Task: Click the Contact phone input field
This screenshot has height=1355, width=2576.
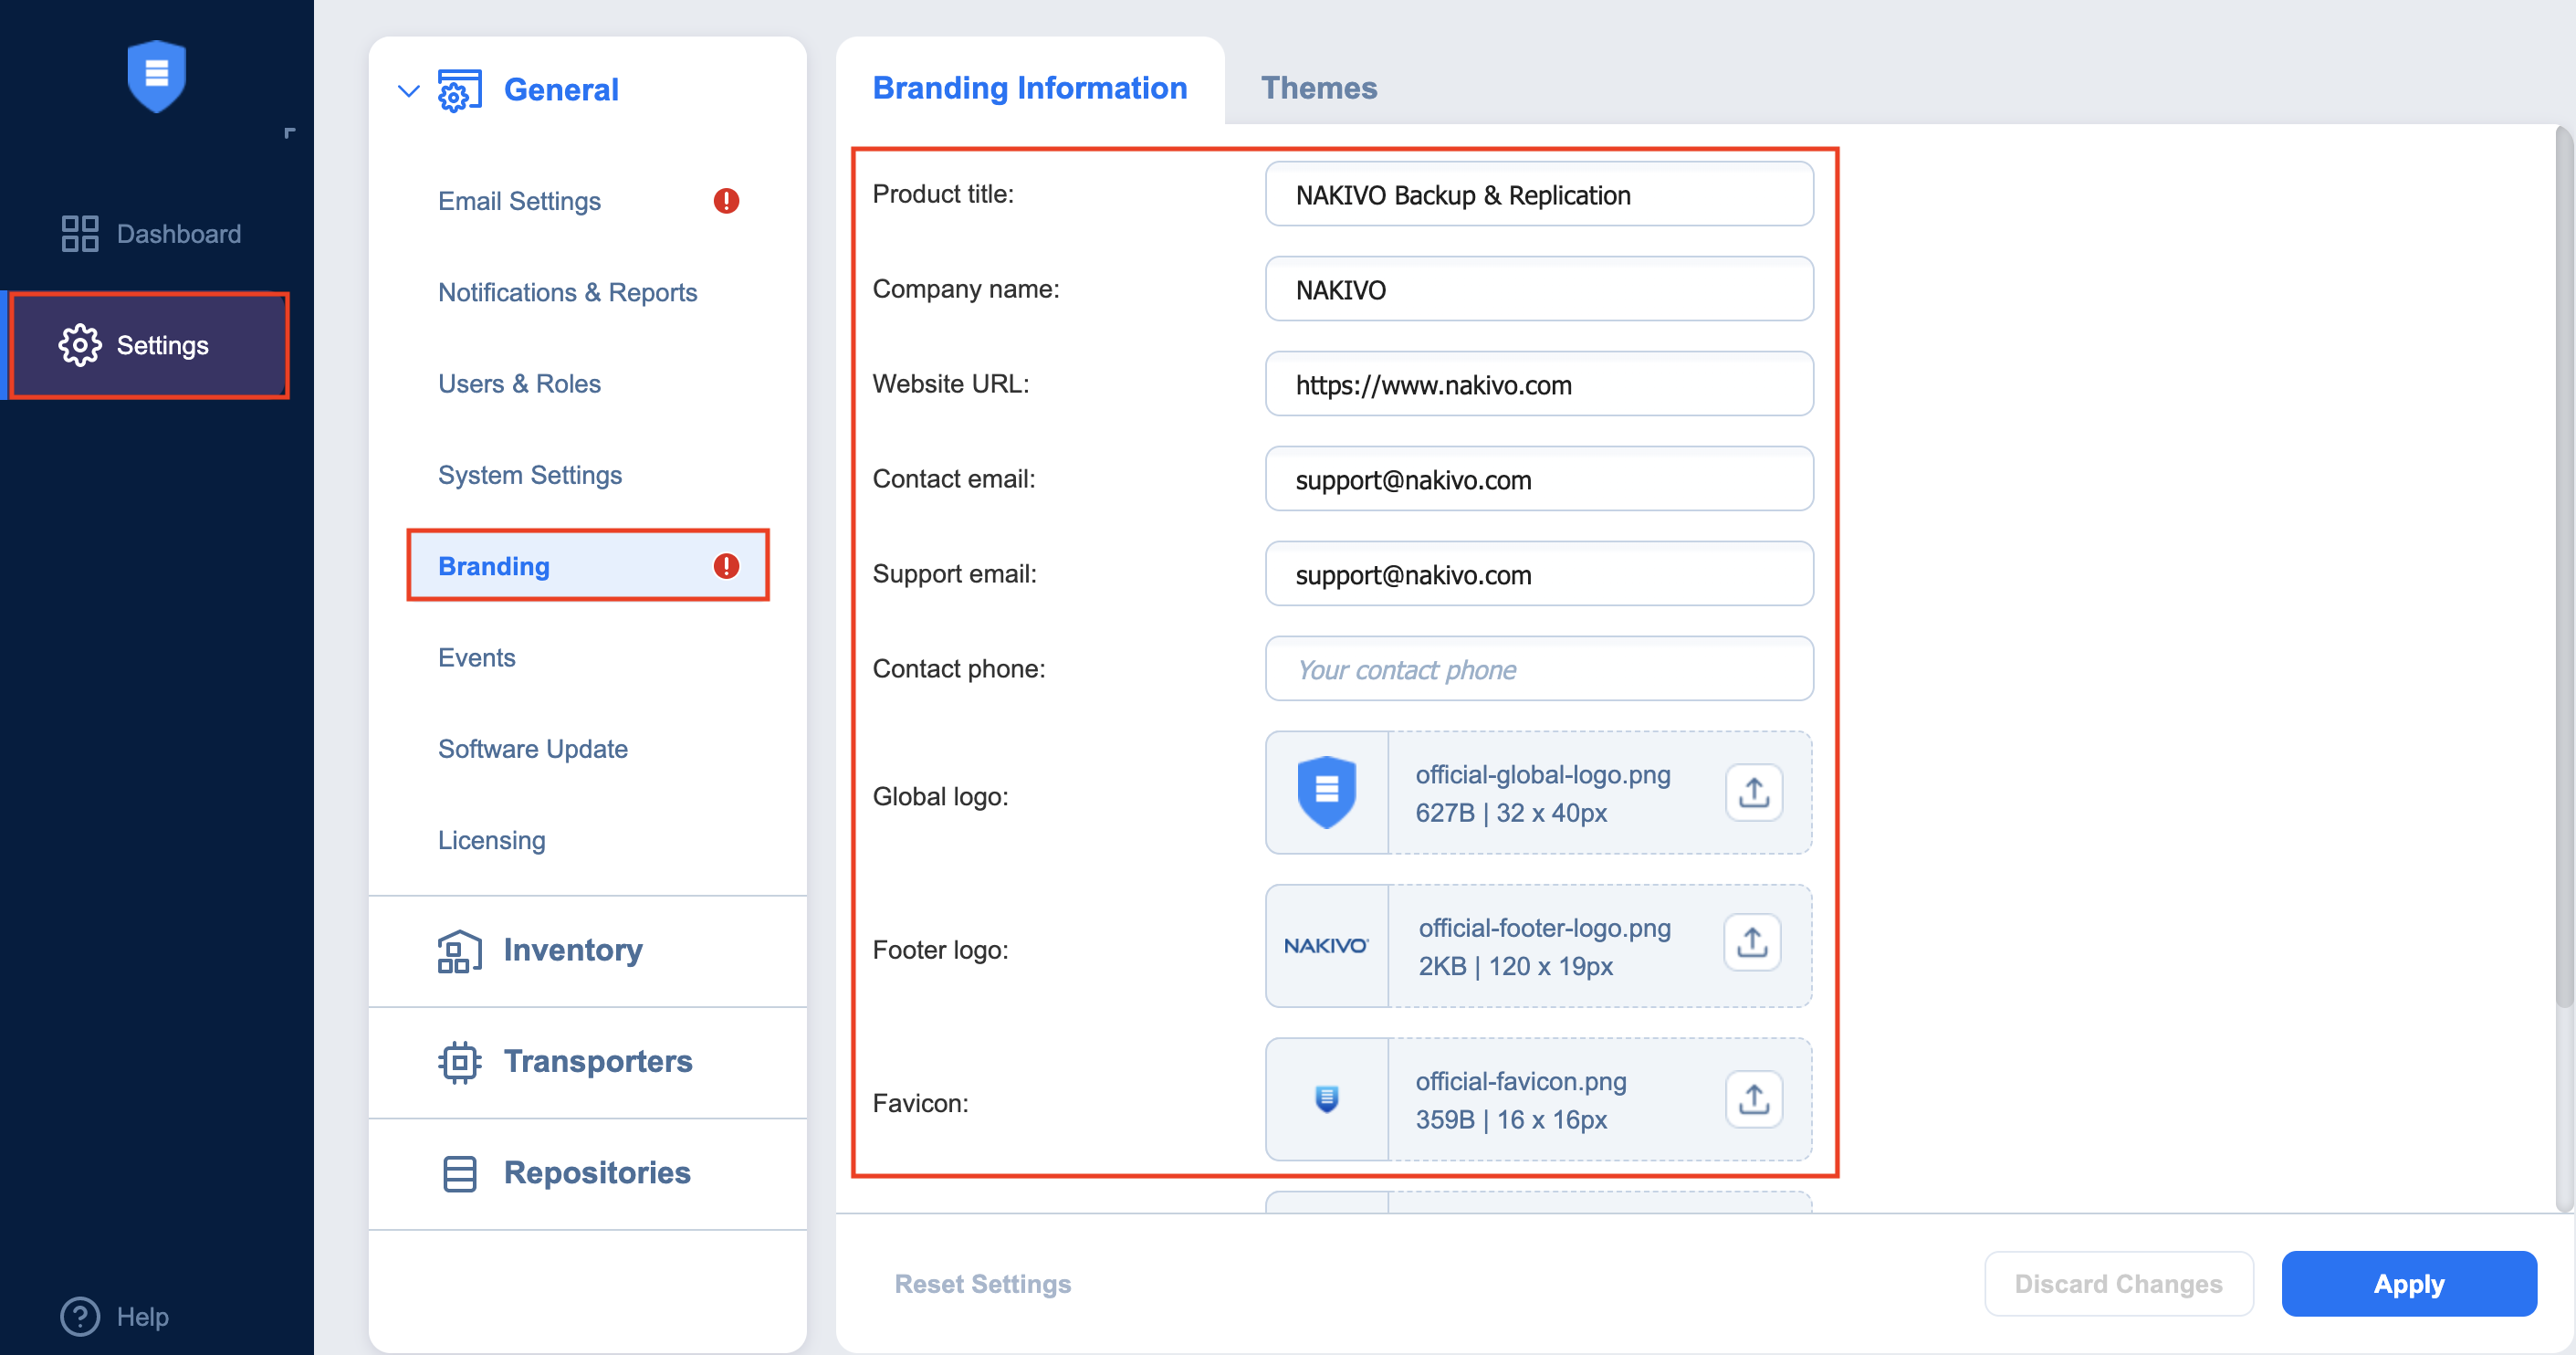Action: coord(1538,669)
